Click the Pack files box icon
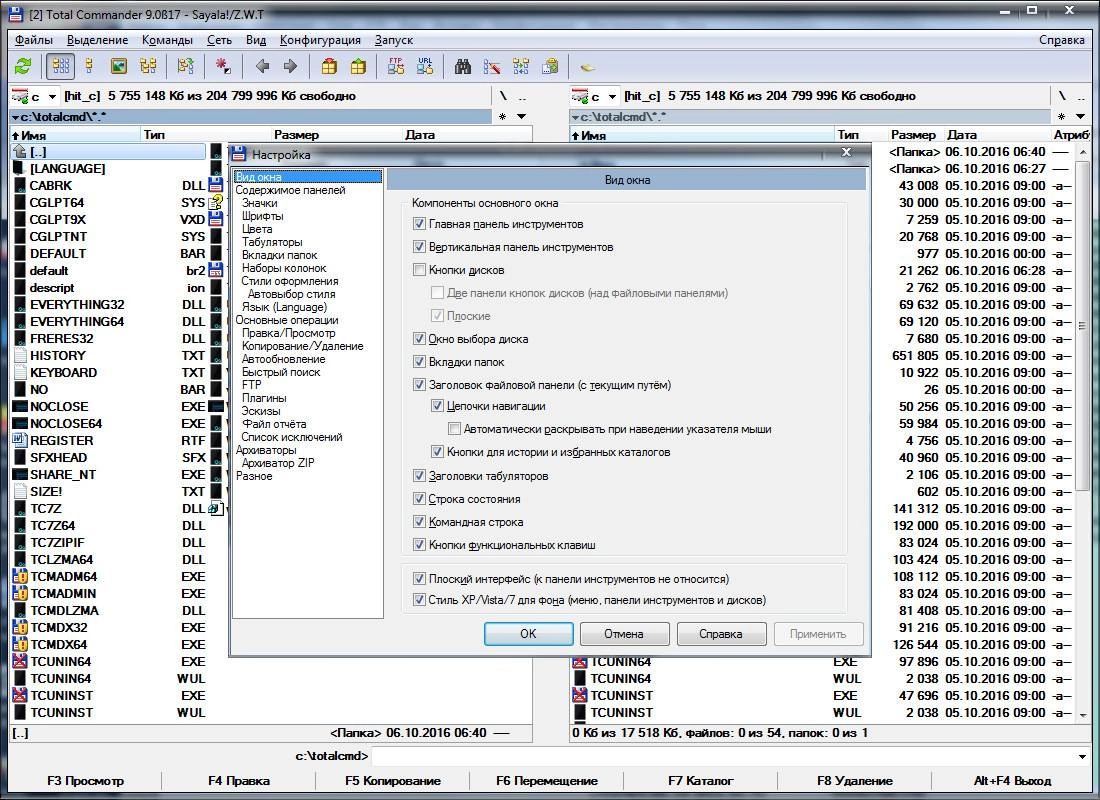Screen dimensions: 1100x800 click(x=329, y=67)
